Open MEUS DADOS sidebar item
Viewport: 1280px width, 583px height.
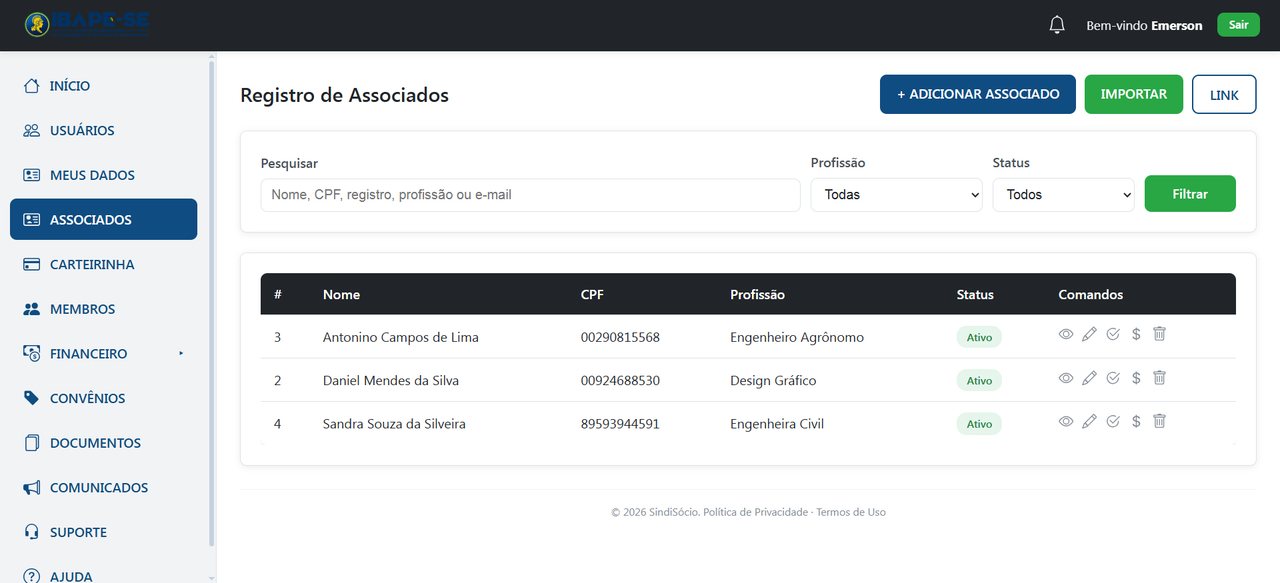[x=103, y=175]
